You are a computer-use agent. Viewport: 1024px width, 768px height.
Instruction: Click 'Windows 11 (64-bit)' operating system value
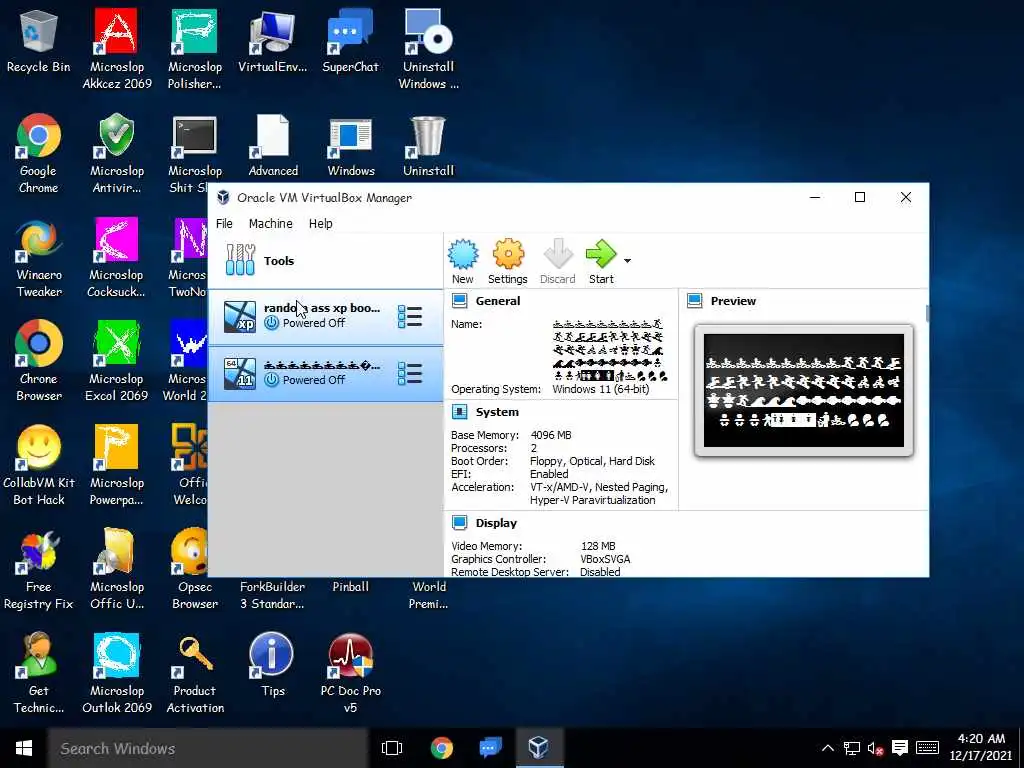tap(601, 389)
